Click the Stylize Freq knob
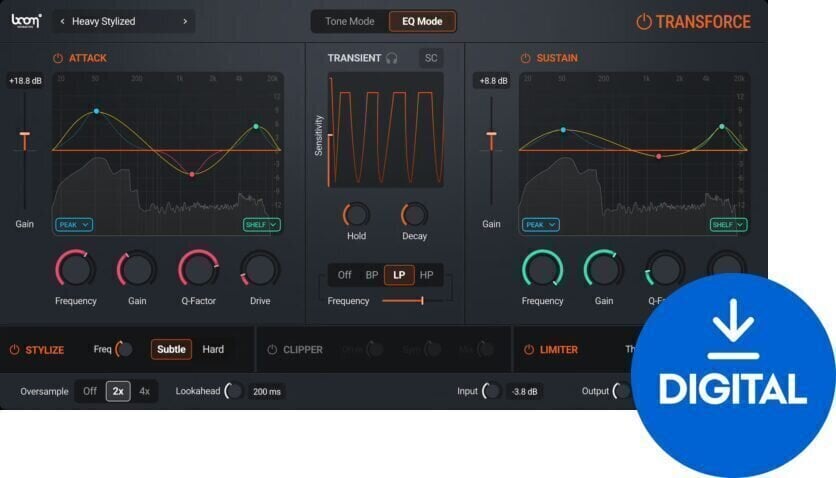The height and width of the screenshot is (478, 836). coord(124,349)
